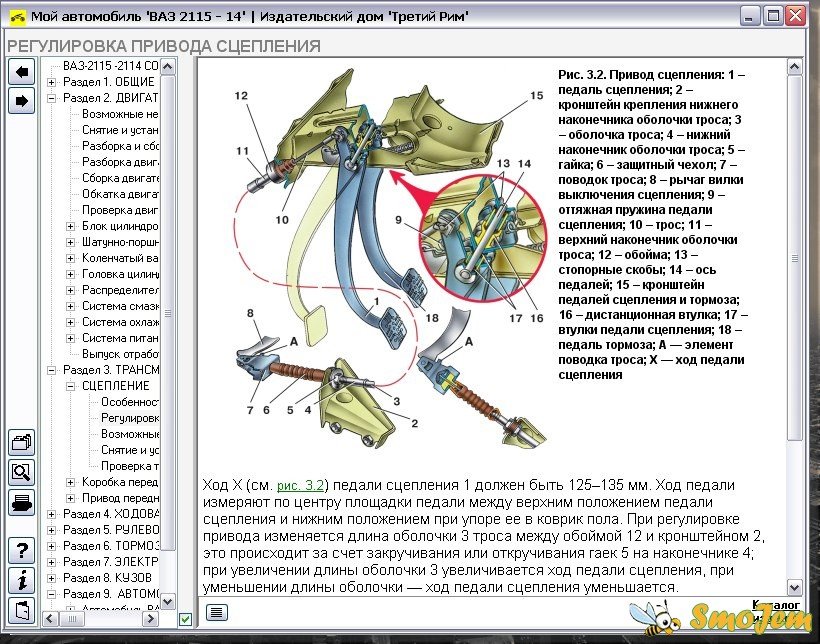Expand Раздел 1. ОБЩИЕ tree node
The image size is (820, 644).
pyautogui.click(x=52, y=81)
